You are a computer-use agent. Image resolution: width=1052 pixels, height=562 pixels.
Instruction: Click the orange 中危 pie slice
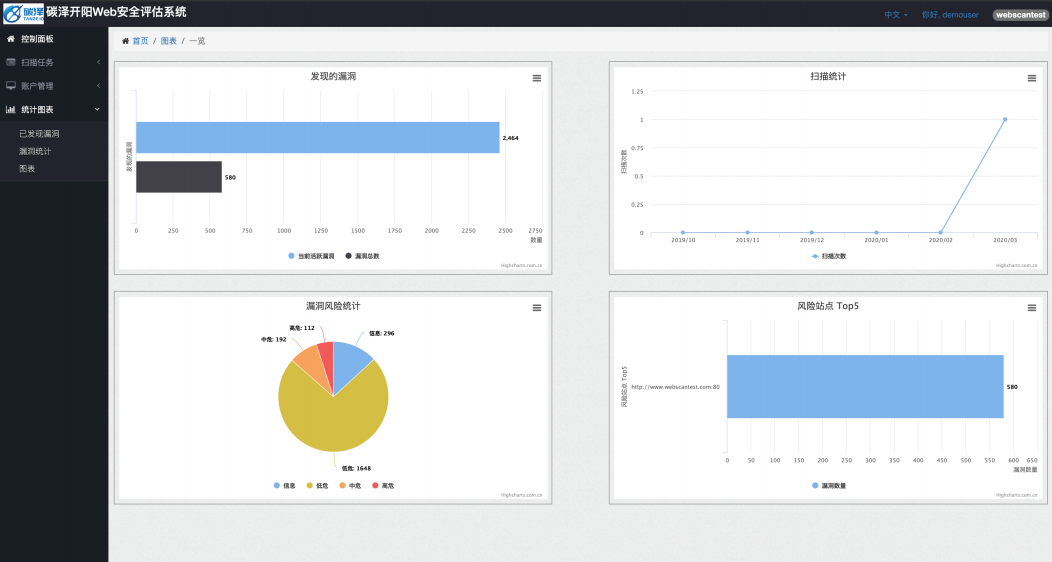[x=312, y=366]
